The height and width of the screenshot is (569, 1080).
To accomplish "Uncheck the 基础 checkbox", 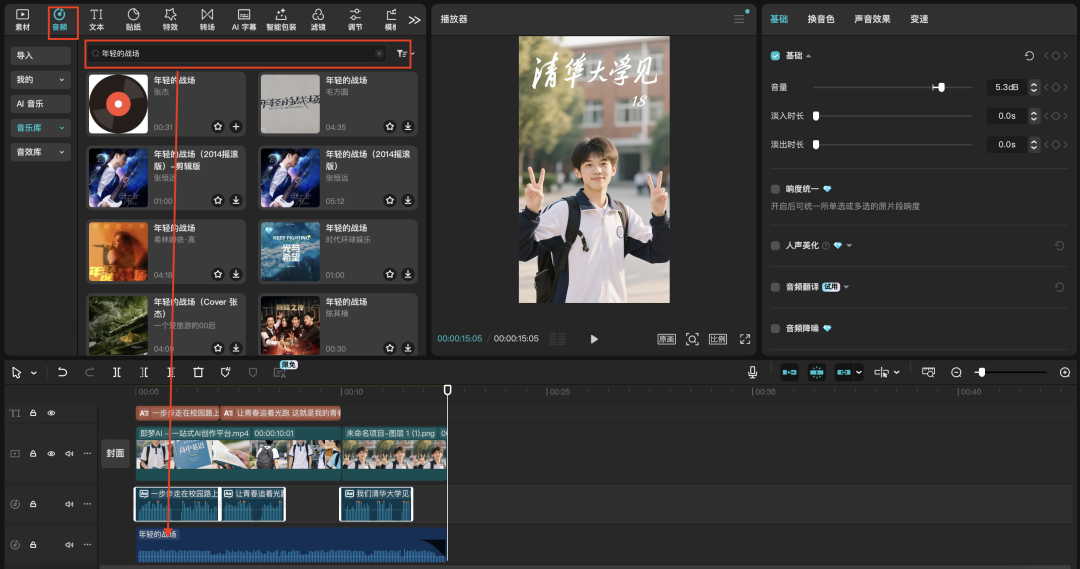I will click(776, 56).
